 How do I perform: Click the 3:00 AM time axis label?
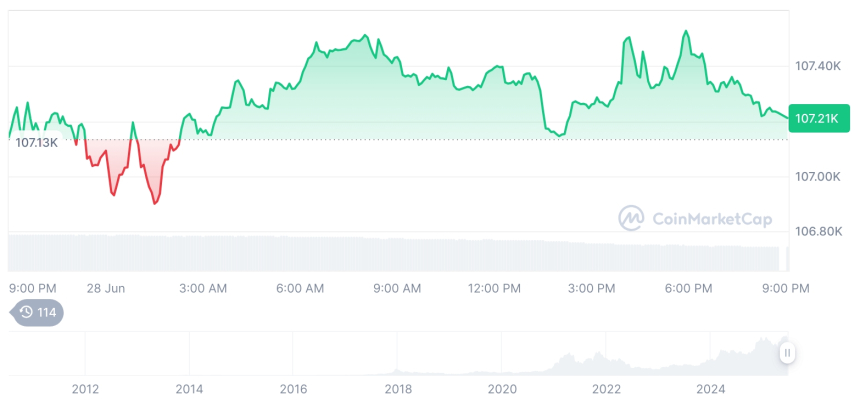203,288
